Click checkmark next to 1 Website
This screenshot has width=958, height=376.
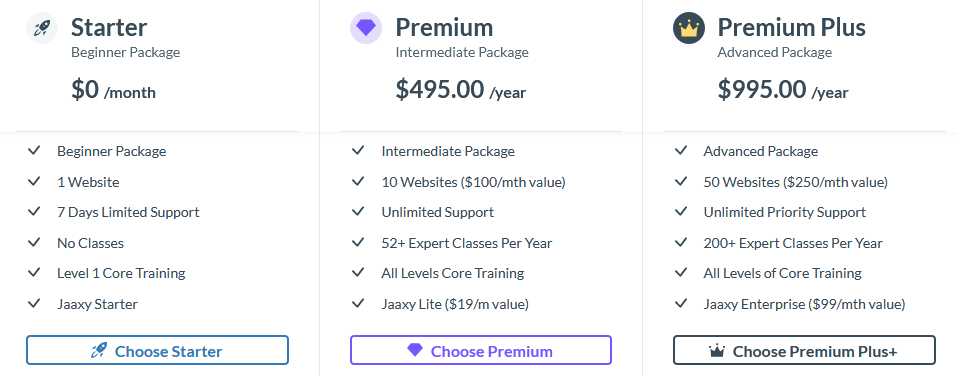[x=34, y=181]
